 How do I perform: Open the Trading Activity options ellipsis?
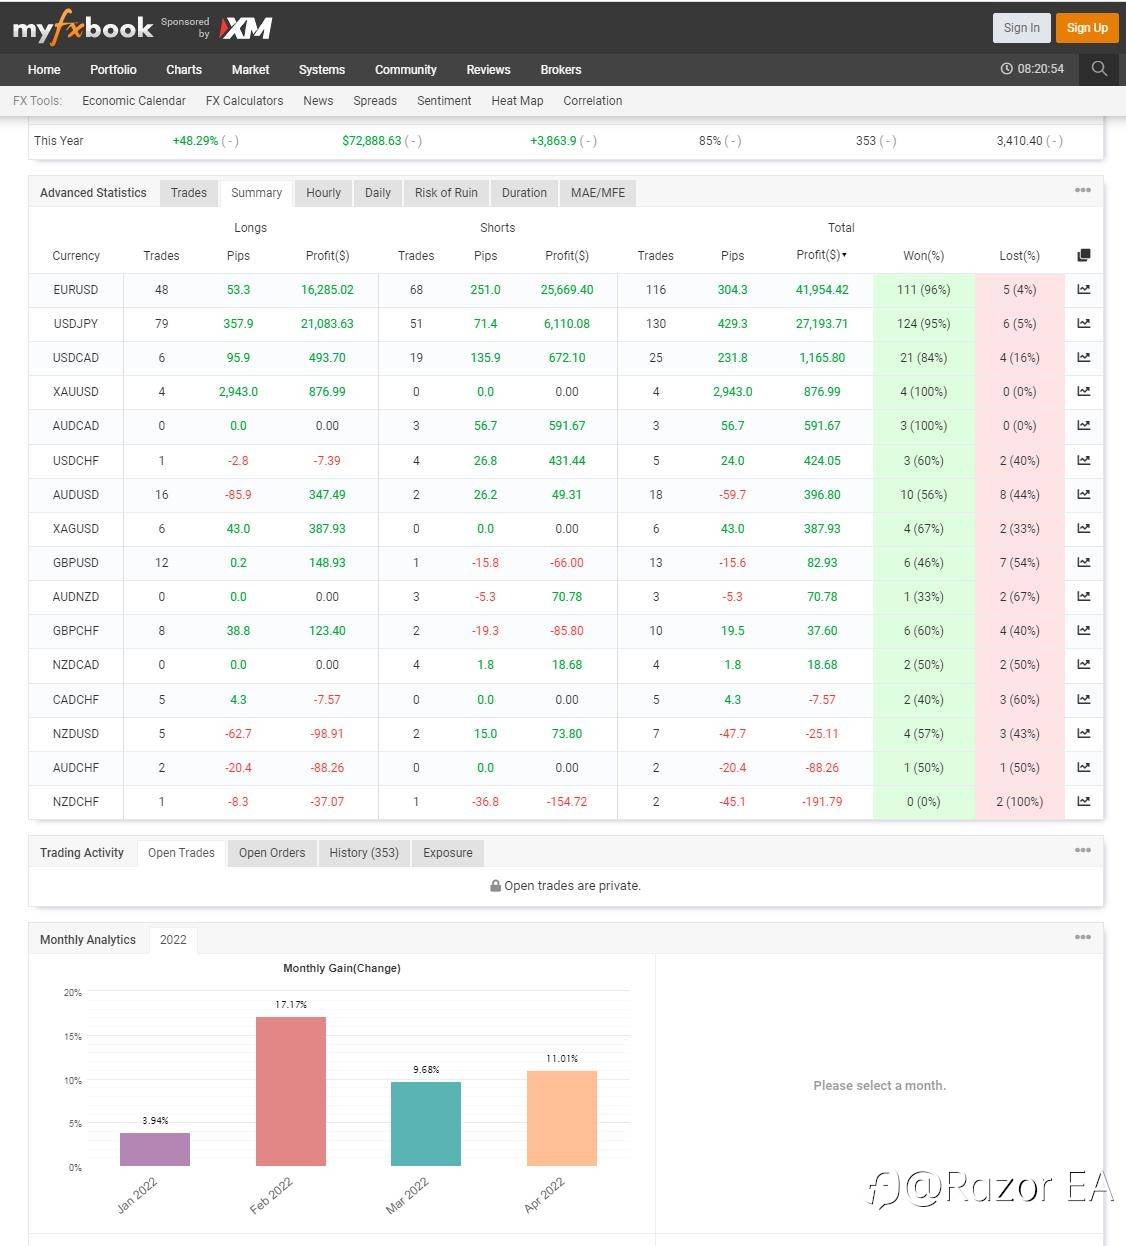[x=1083, y=850]
